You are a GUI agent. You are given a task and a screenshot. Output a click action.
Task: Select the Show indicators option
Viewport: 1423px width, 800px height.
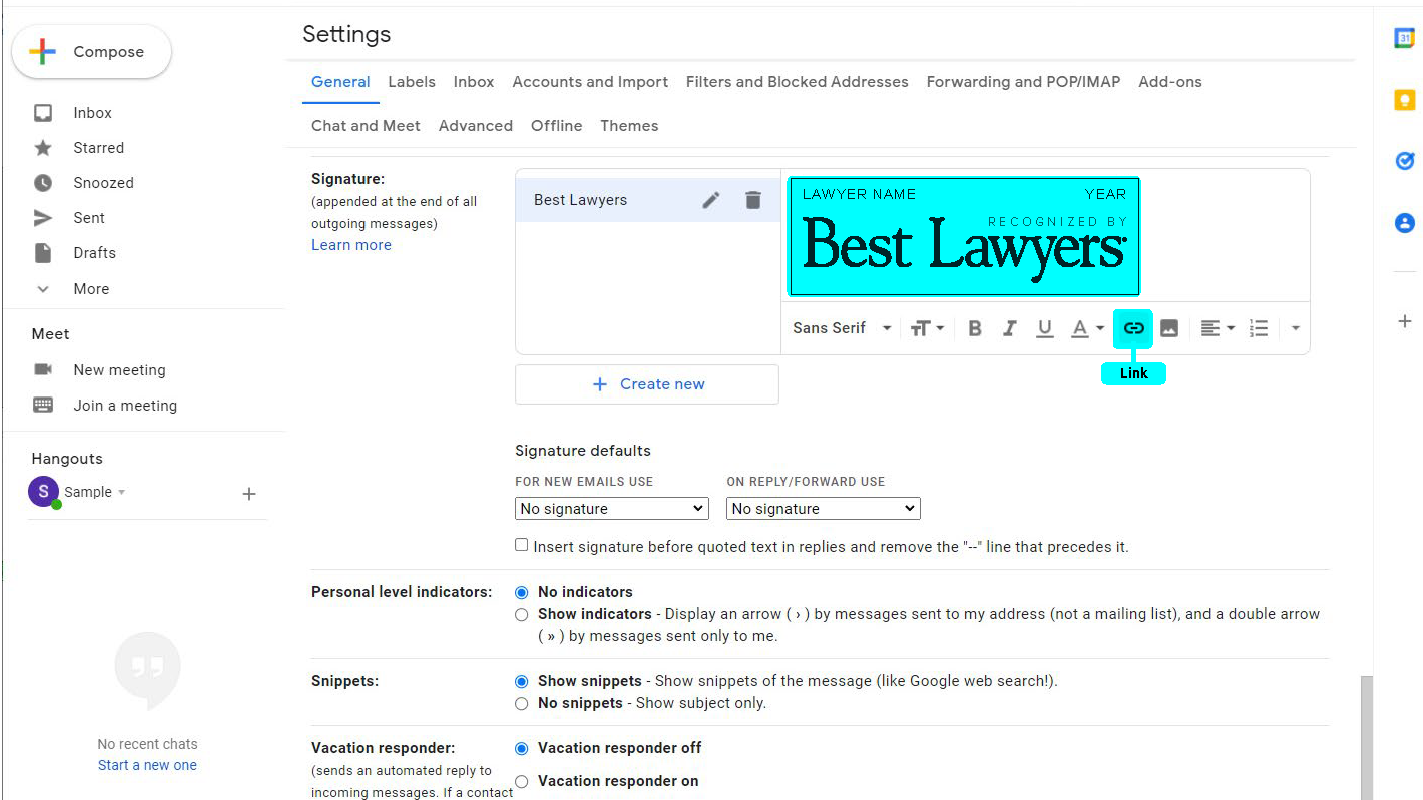pyautogui.click(x=521, y=614)
